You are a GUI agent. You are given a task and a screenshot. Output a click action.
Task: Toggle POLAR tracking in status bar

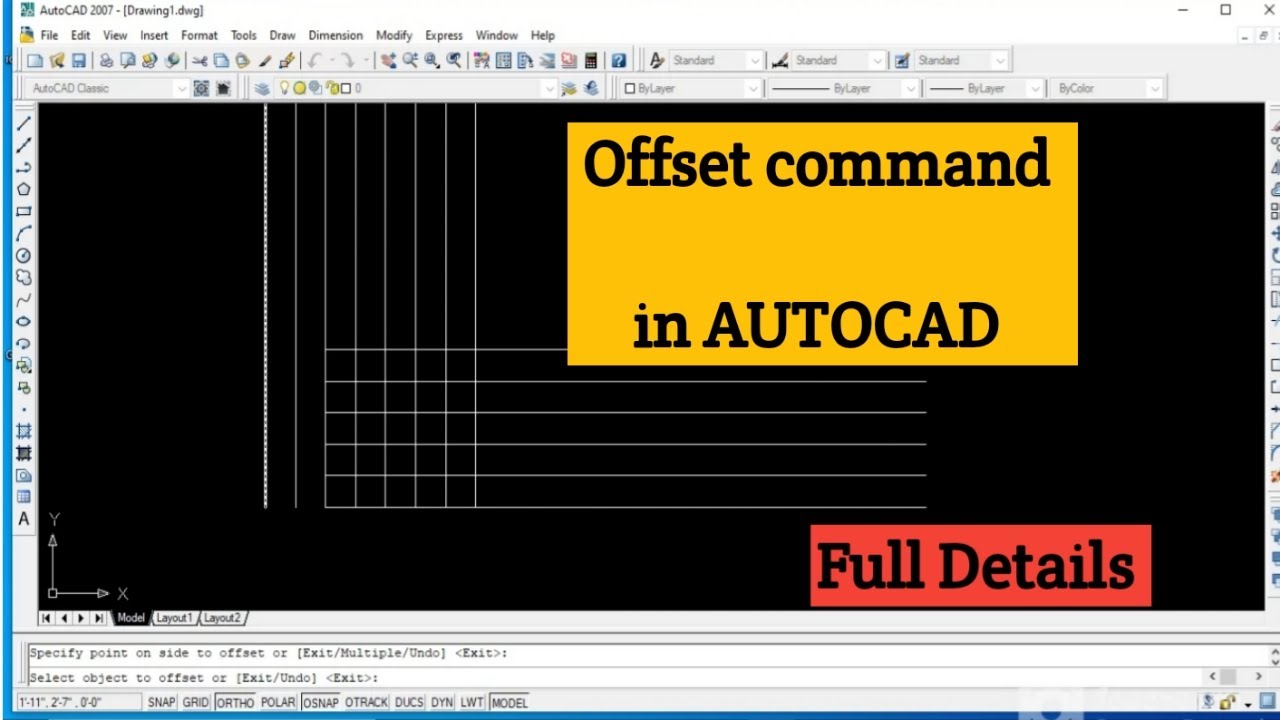pyautogui.click(x=278, y=702)
